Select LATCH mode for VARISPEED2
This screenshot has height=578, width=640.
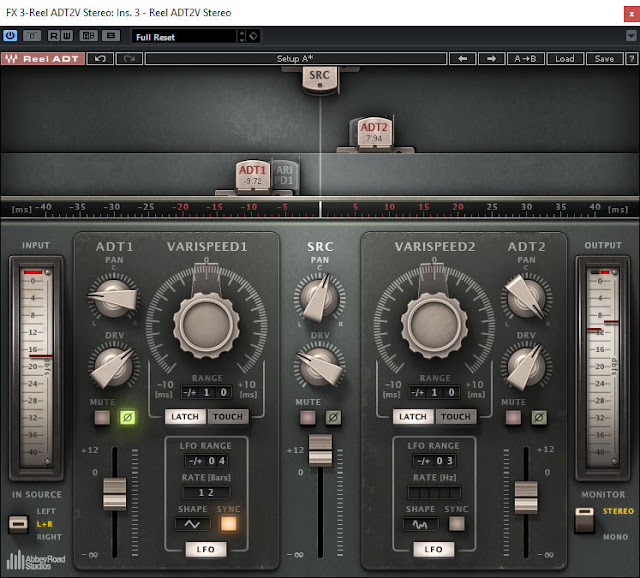413,417
